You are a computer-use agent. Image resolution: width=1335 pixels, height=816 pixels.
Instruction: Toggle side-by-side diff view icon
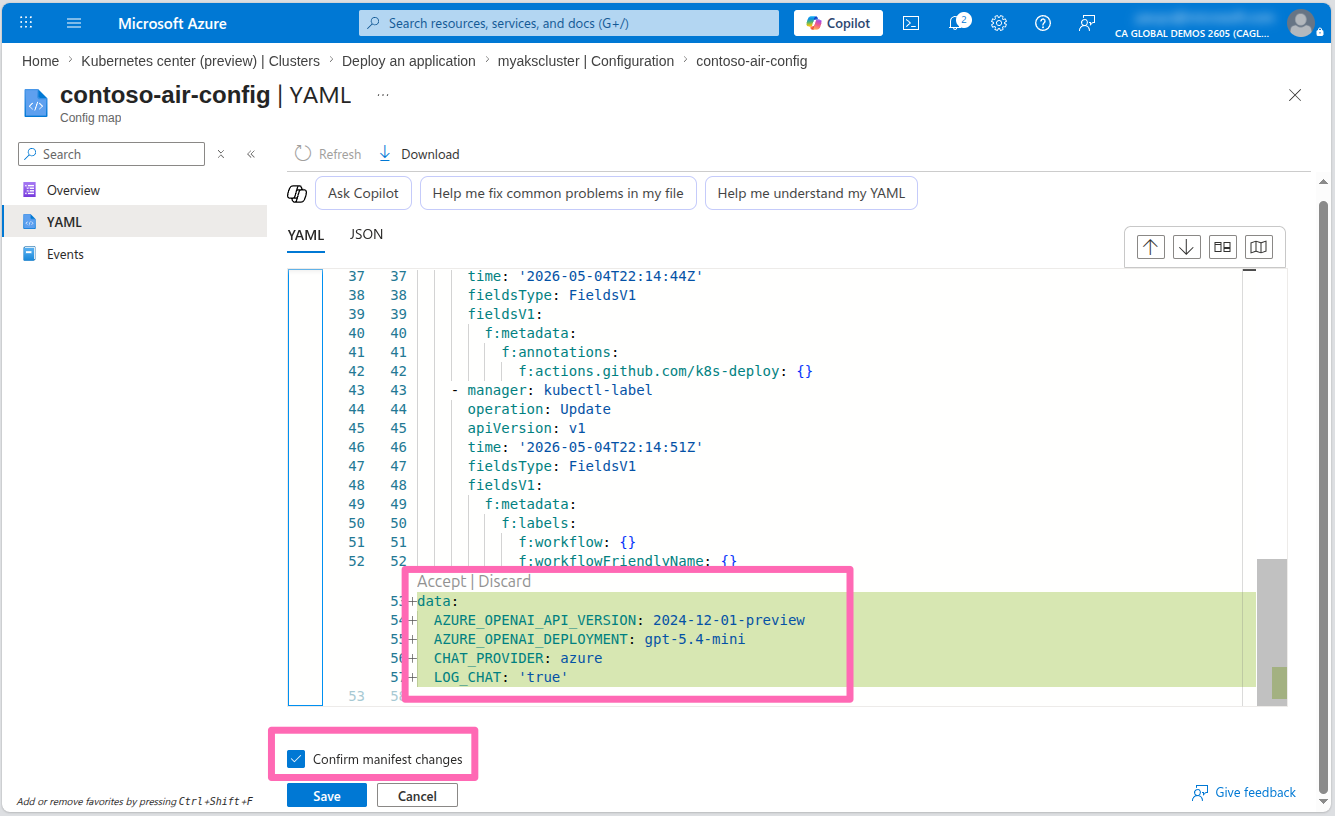tap(1223, 247)
